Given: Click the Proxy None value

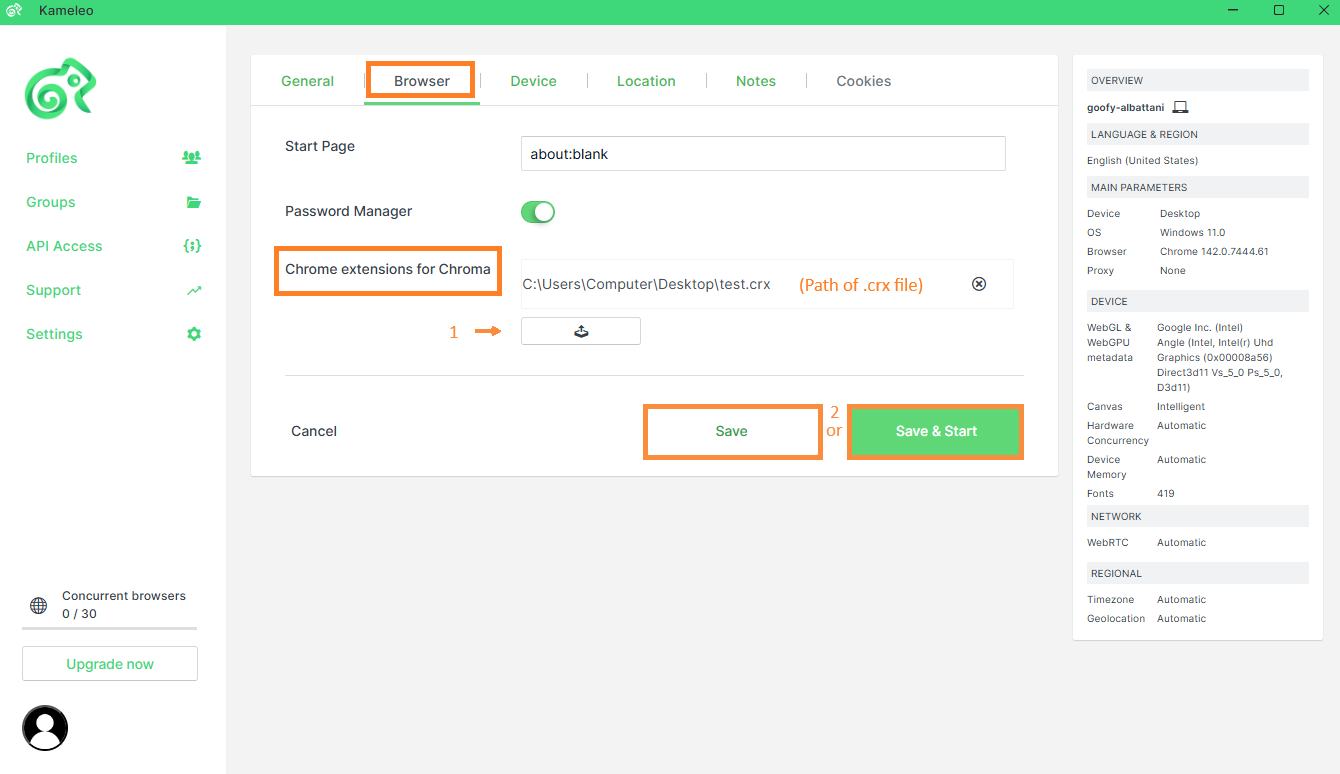Looking at the screenshot, I should (1173, 271).
